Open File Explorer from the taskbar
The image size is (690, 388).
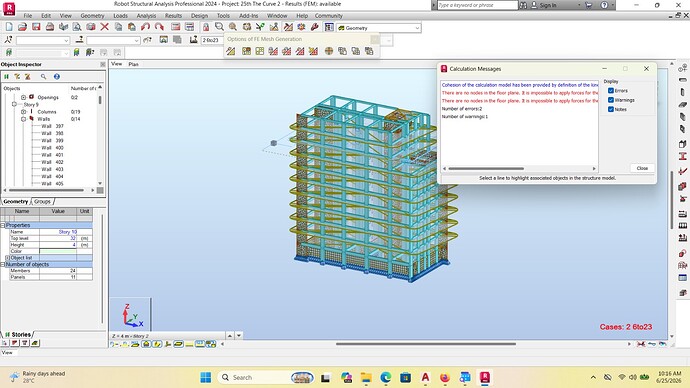(x=366, y=377)
